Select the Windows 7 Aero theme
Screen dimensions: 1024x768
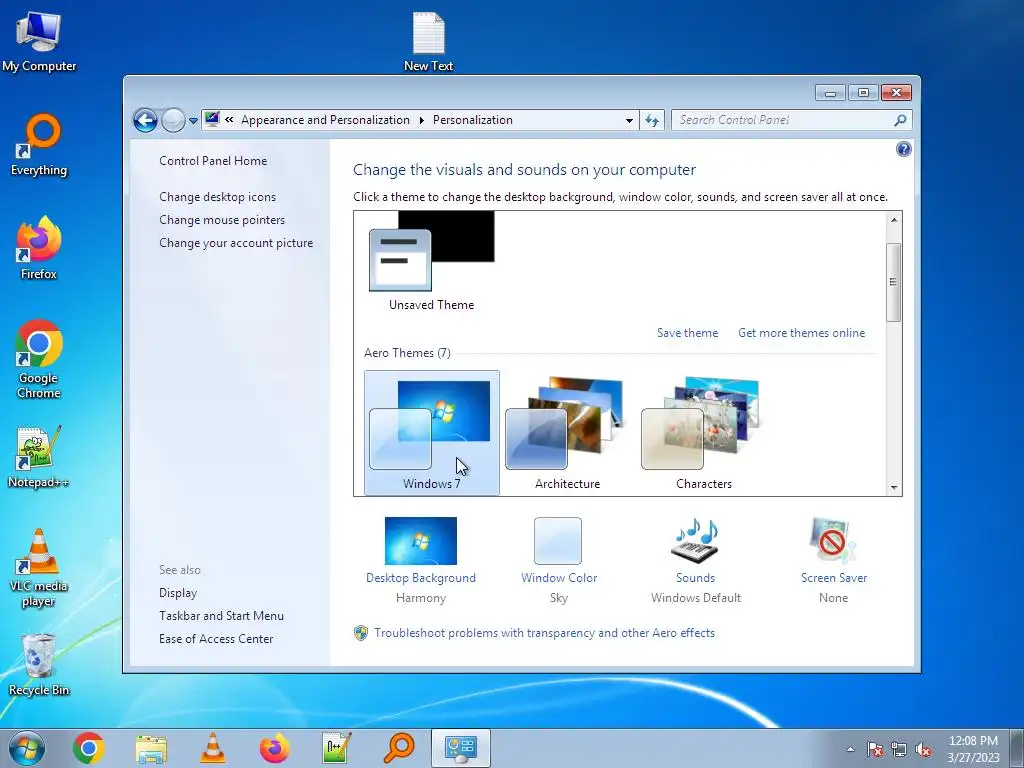(x=432, y=433)
